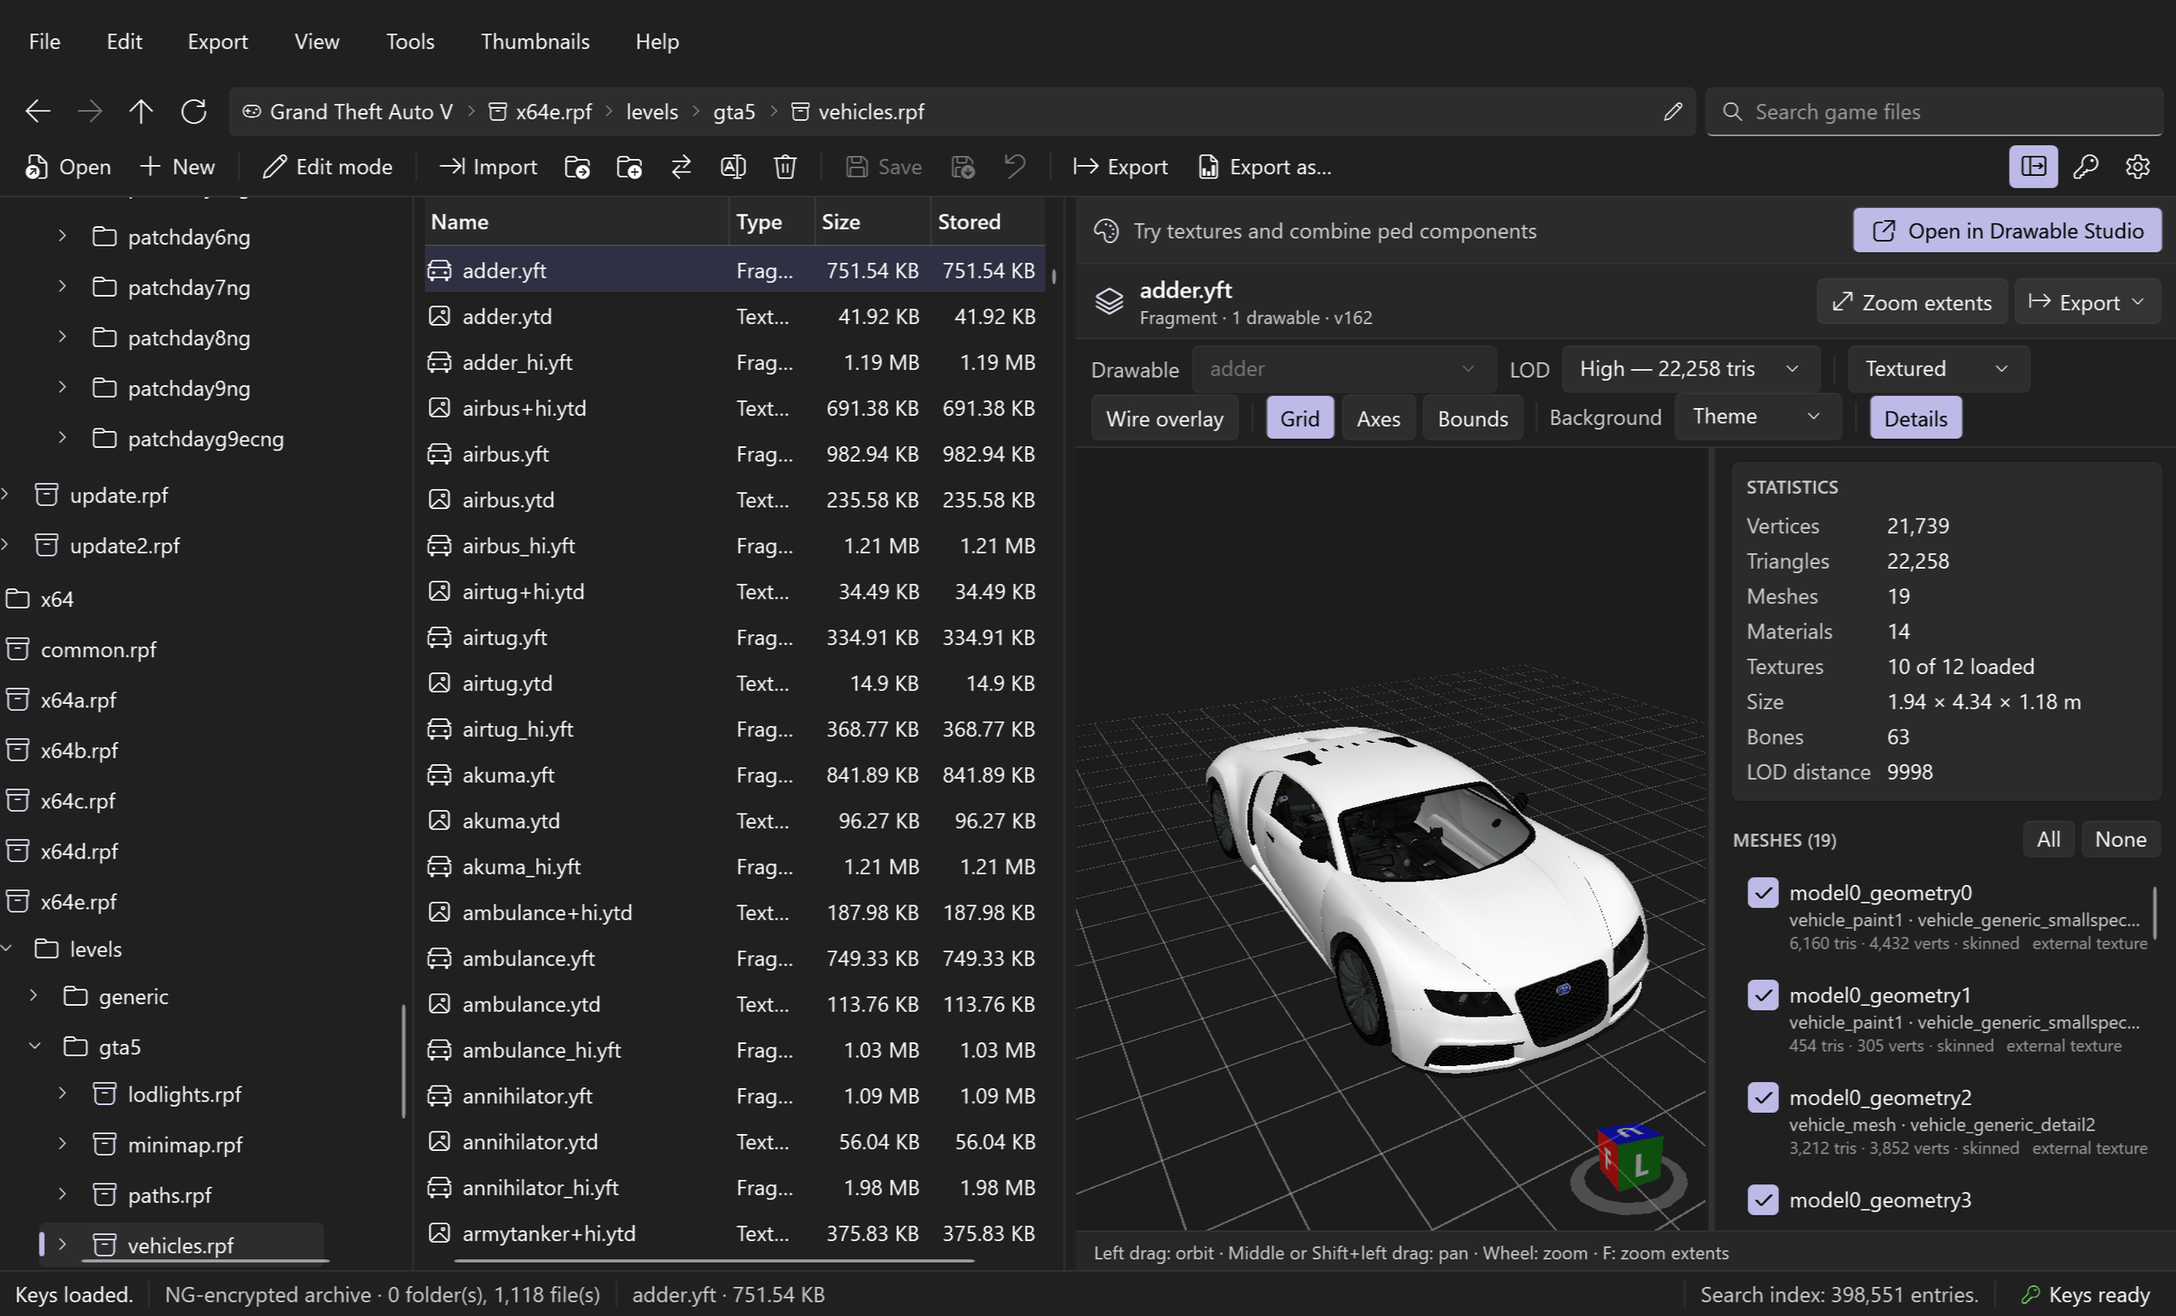Click the Export as file icon

coord(1264,167)
